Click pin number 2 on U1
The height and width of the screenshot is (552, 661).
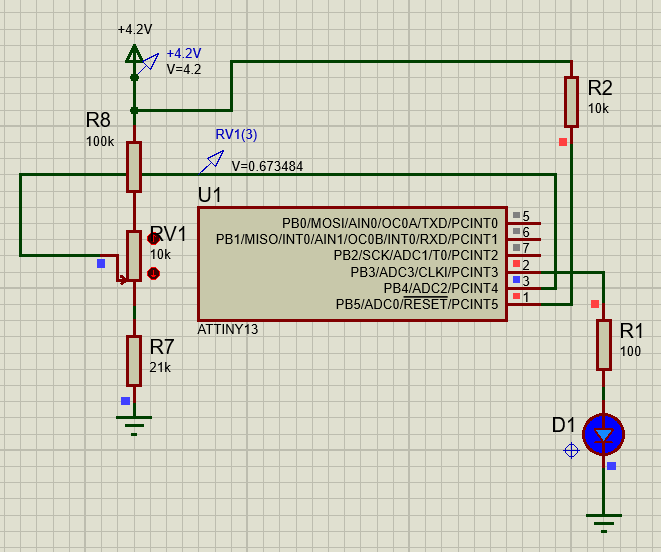click(526, 265)
